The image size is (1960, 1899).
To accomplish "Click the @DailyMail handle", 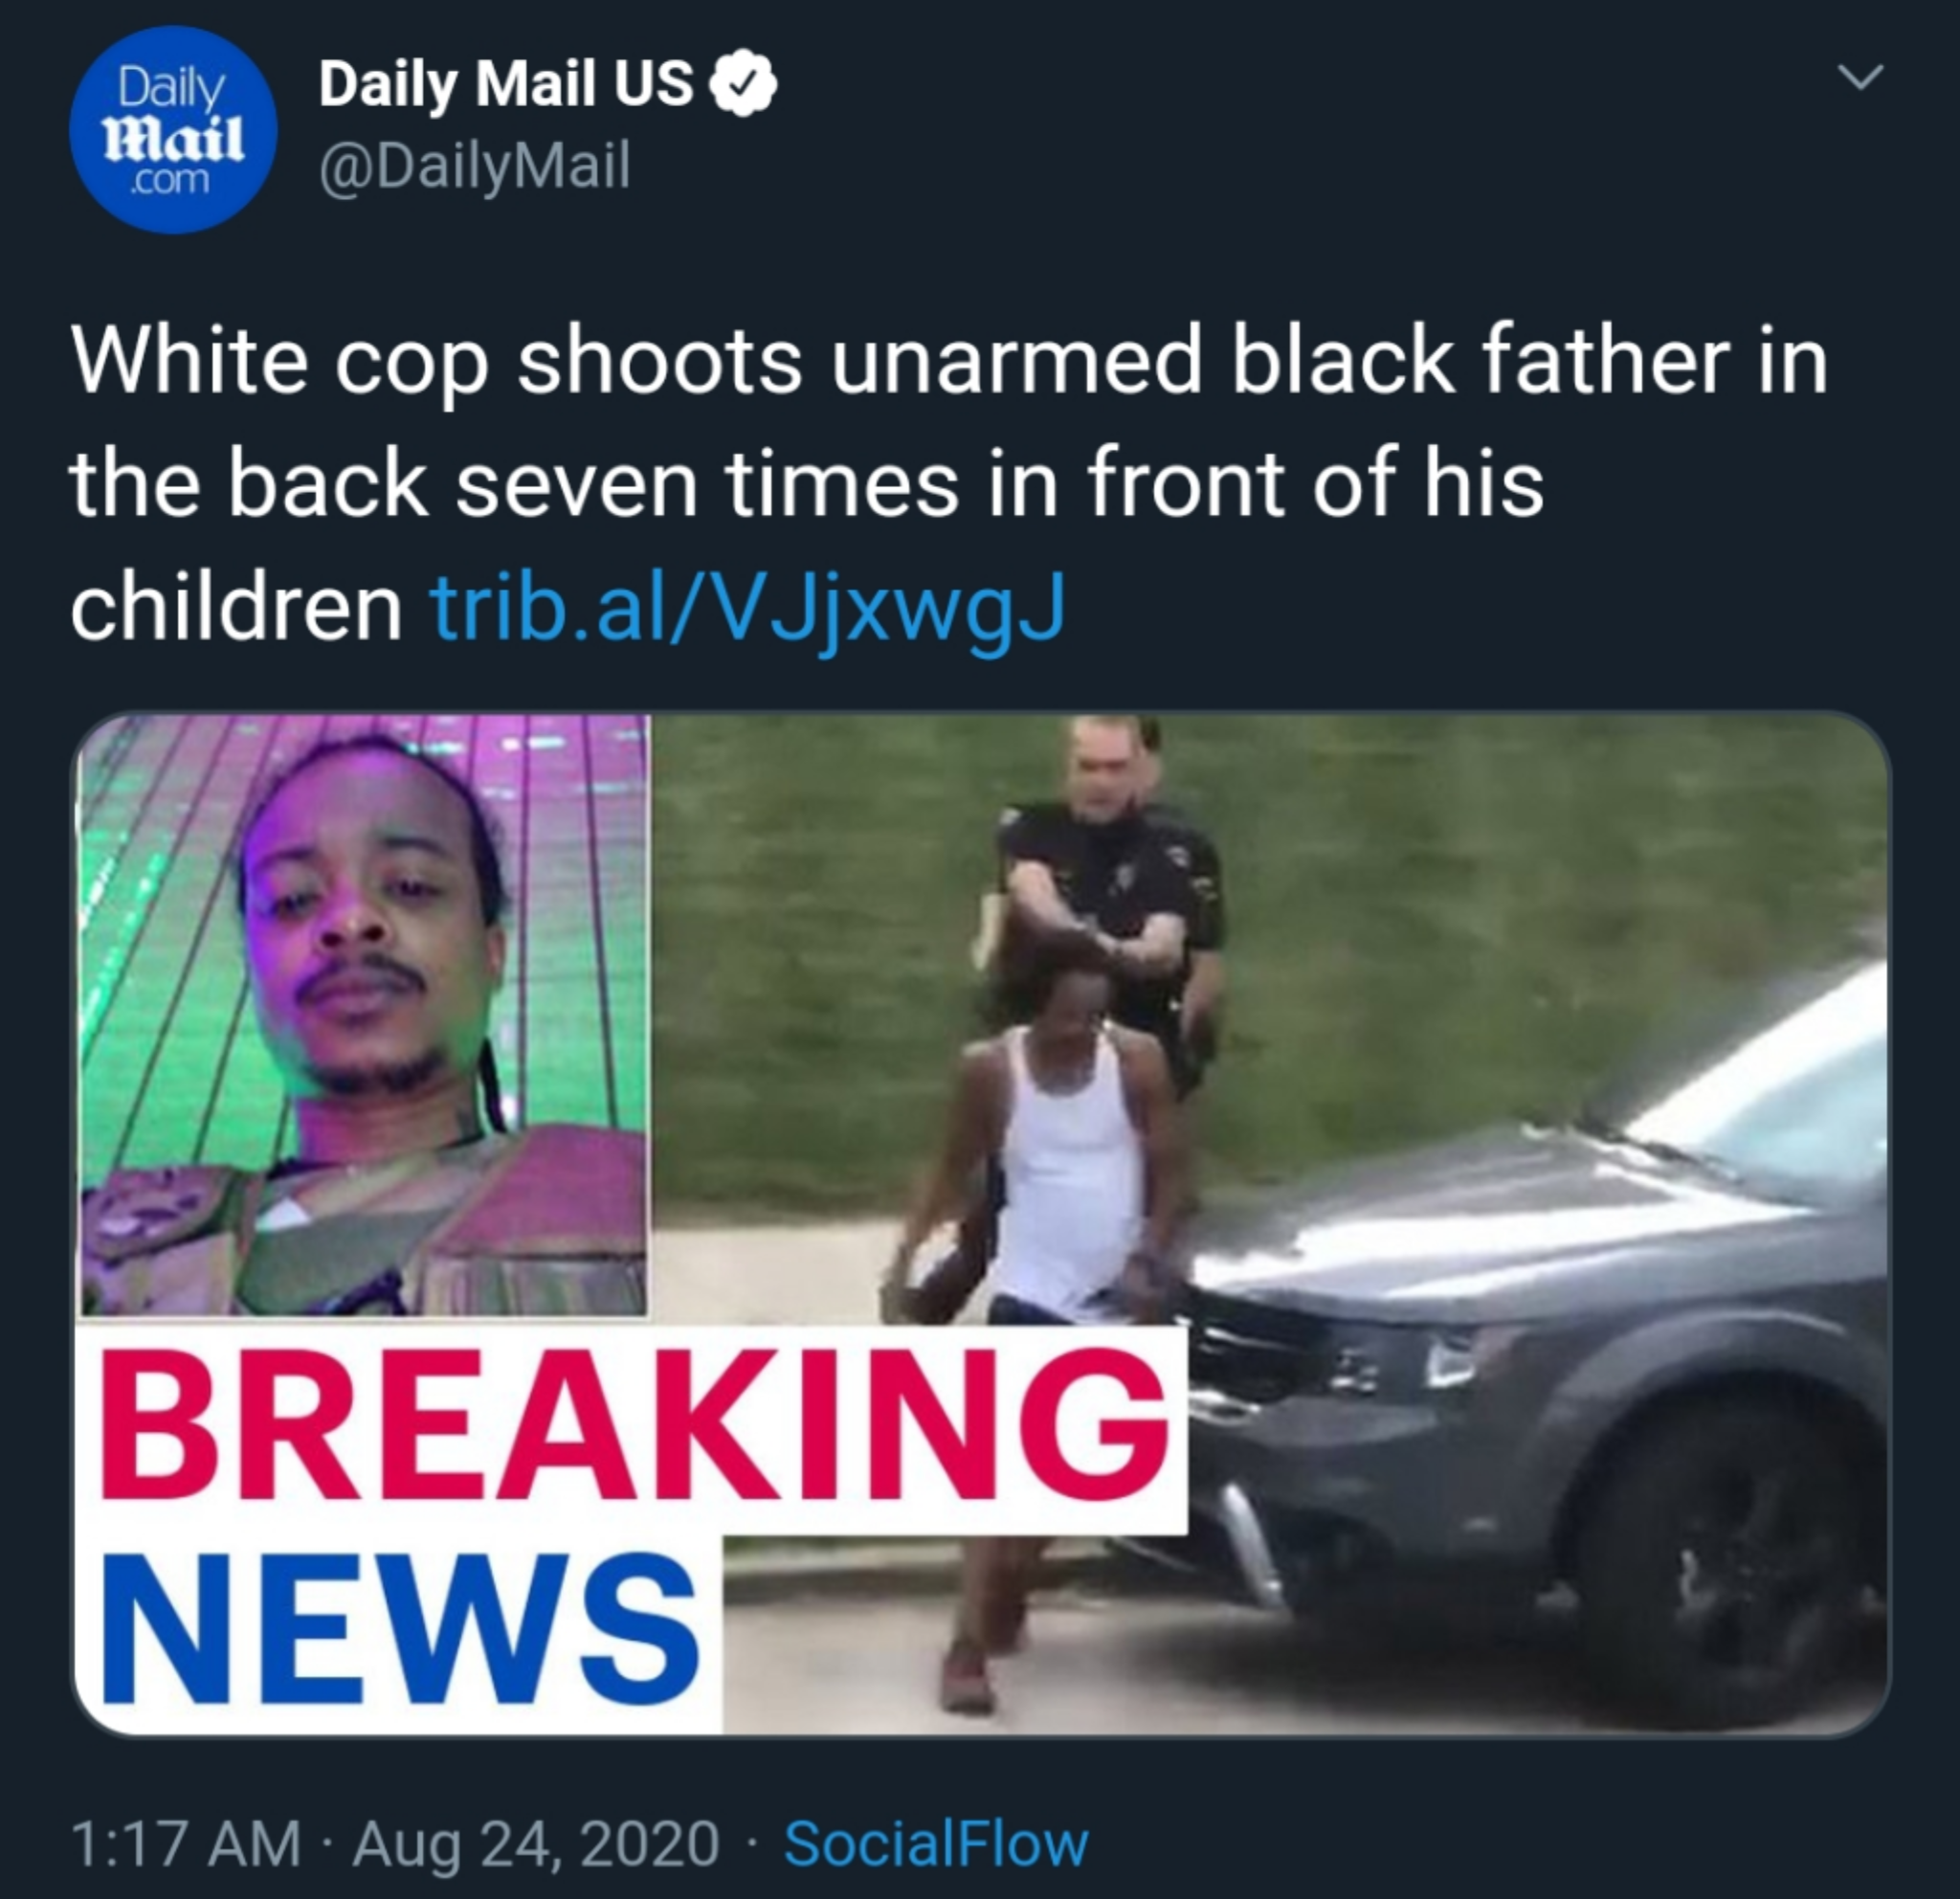I will [x=475, y=166].
